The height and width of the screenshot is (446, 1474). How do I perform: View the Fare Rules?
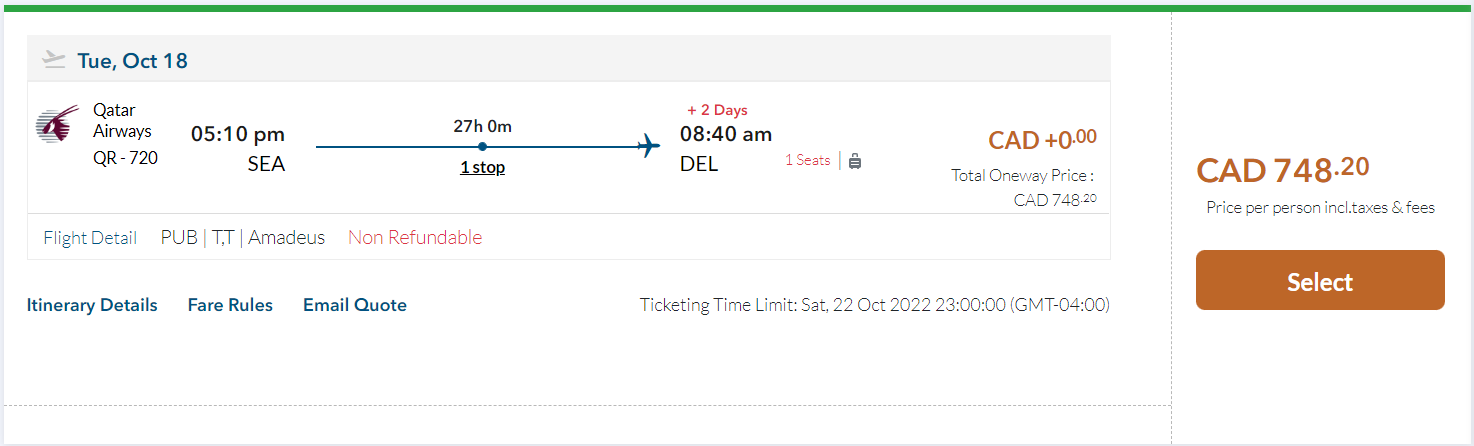point(230,305)
